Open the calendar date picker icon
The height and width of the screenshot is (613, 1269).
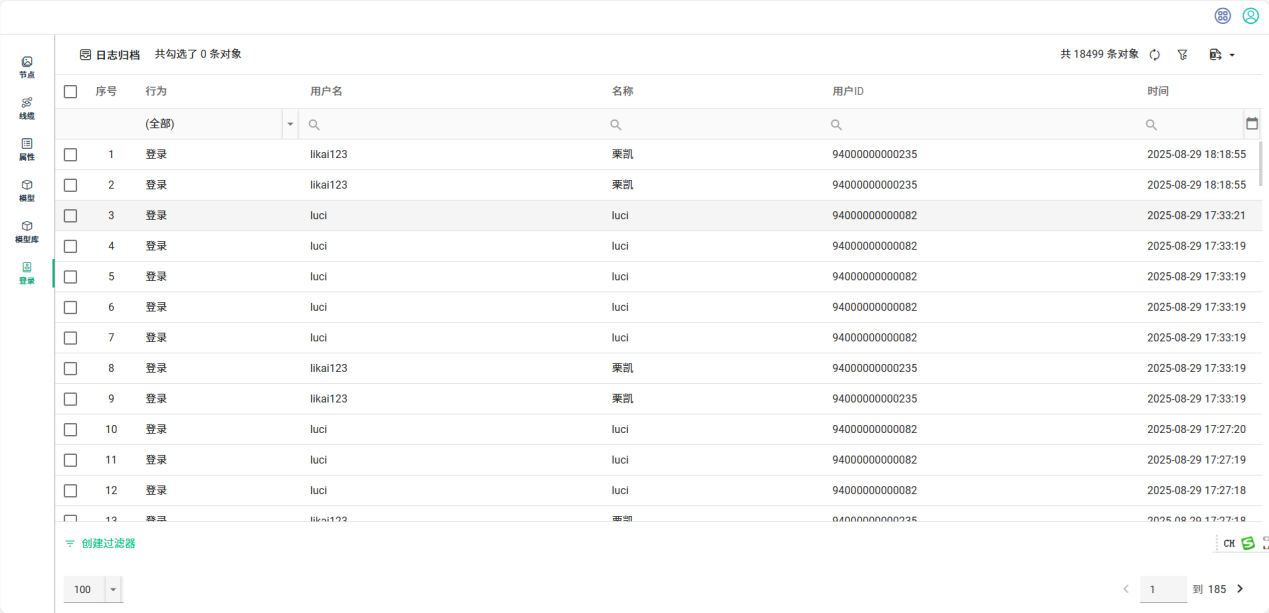[1252, 124]
